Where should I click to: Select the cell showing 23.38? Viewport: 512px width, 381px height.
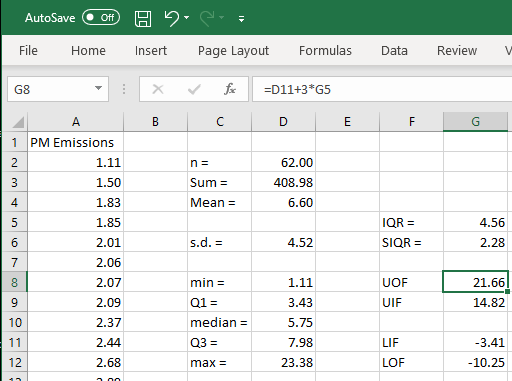[x=283, y=362]
